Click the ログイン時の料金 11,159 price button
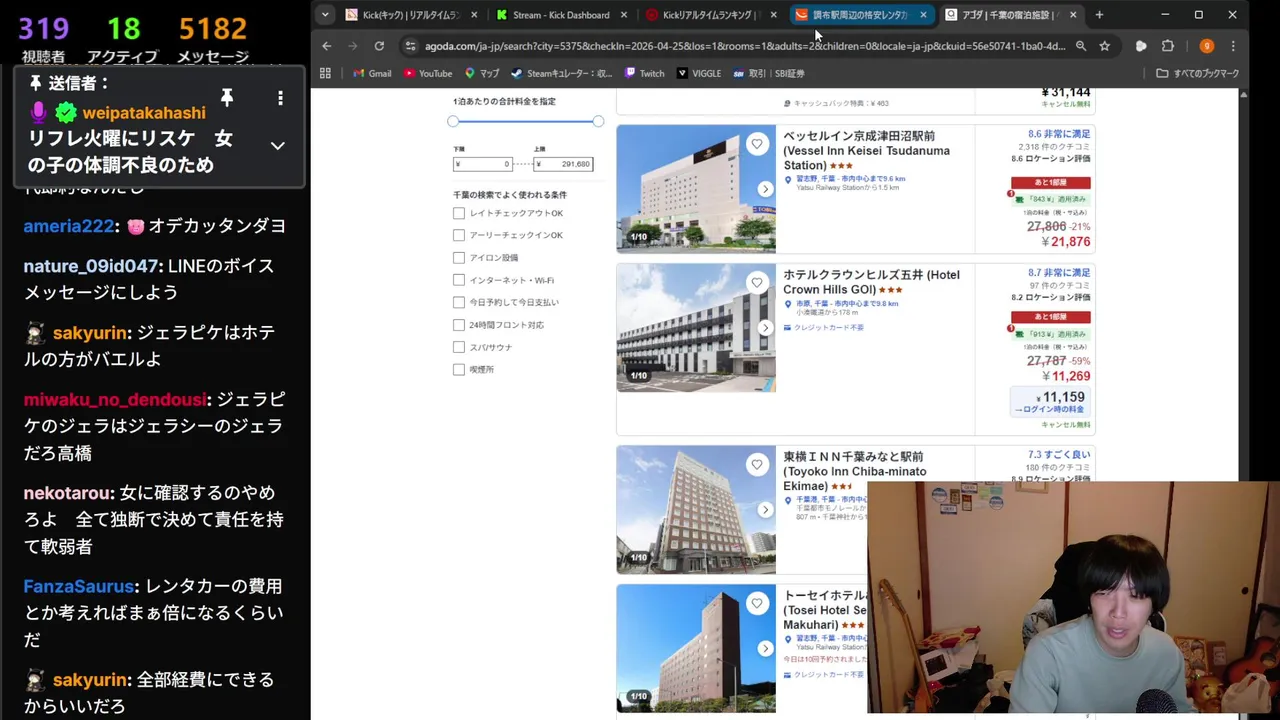1280x720 pixels. 1049,402
